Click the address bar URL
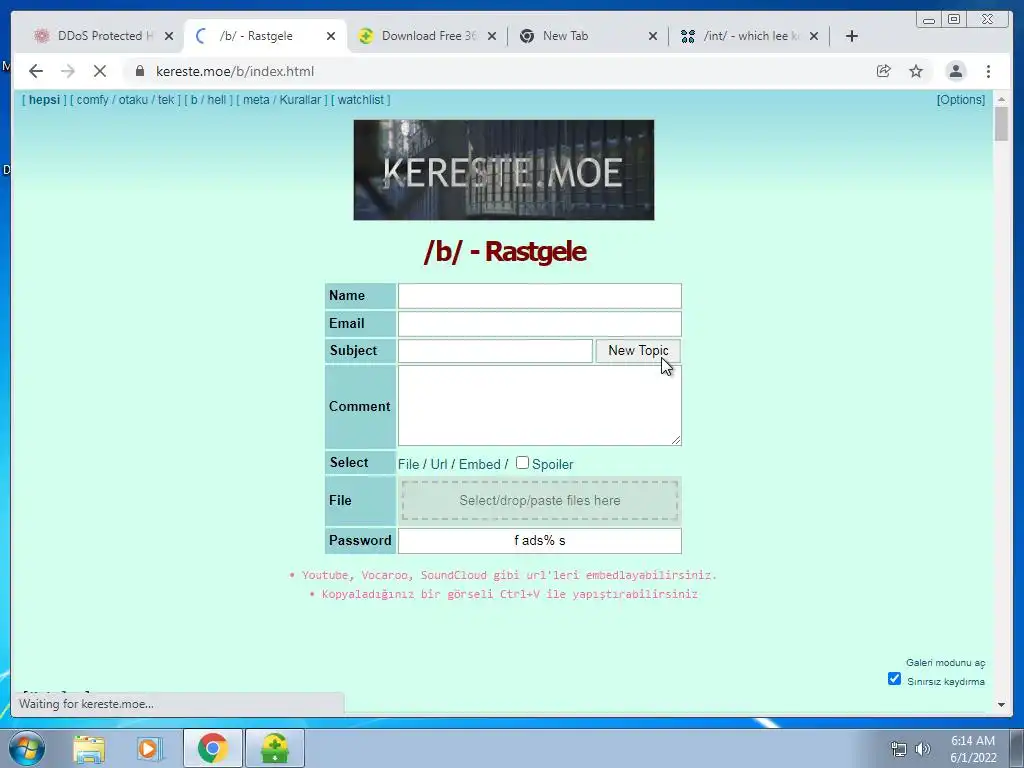The width and height of the screenshot is (1024, 768). point(235,71)
